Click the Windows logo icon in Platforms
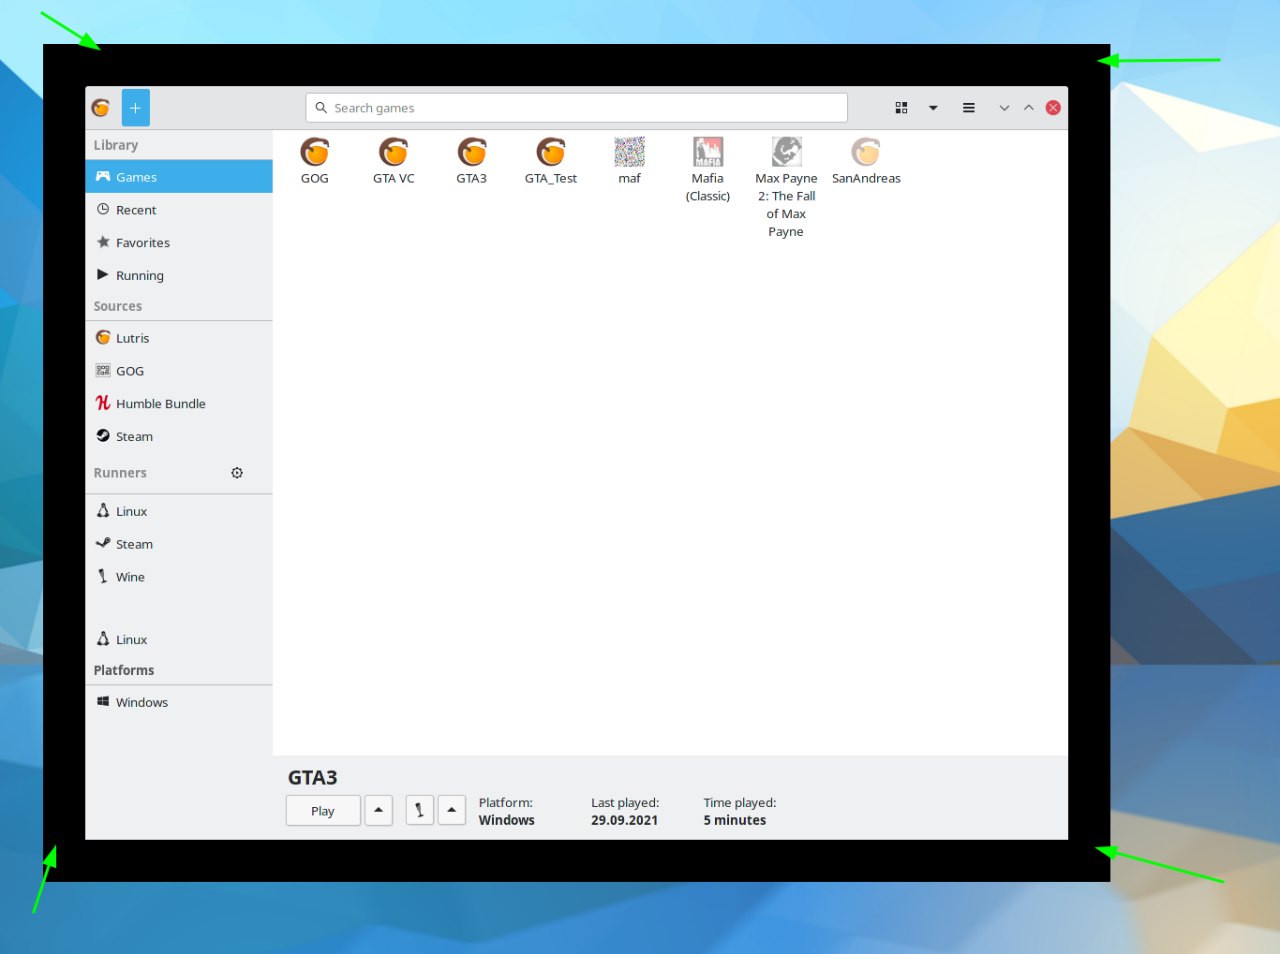The width and height of the screenshot is (1280, 954). point(103,702)
